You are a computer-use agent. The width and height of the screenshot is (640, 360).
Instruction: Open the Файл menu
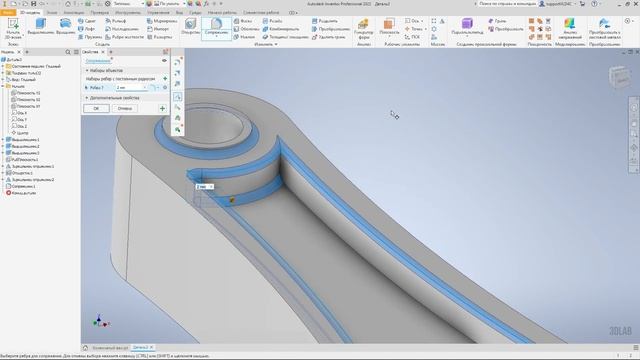8,13
